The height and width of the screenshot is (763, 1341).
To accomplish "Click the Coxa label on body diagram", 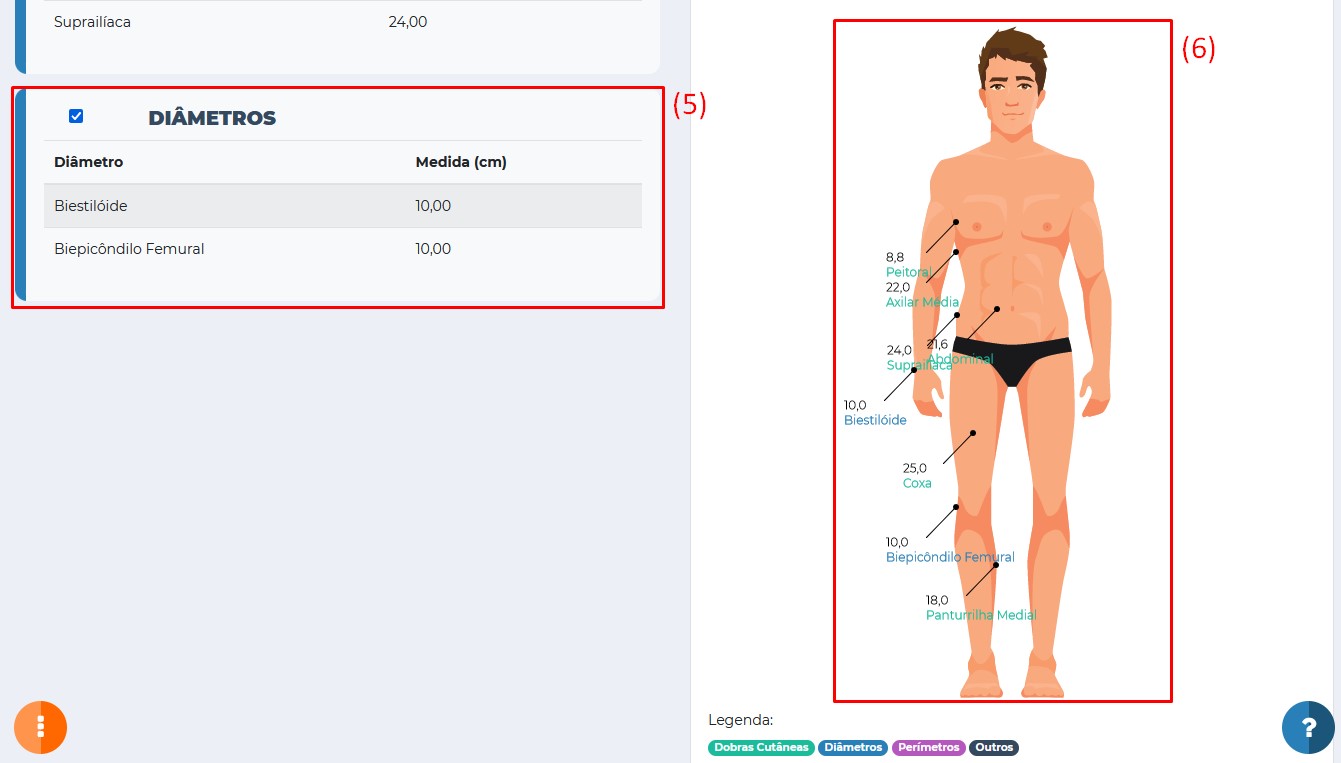I will (x=917, y=483).
